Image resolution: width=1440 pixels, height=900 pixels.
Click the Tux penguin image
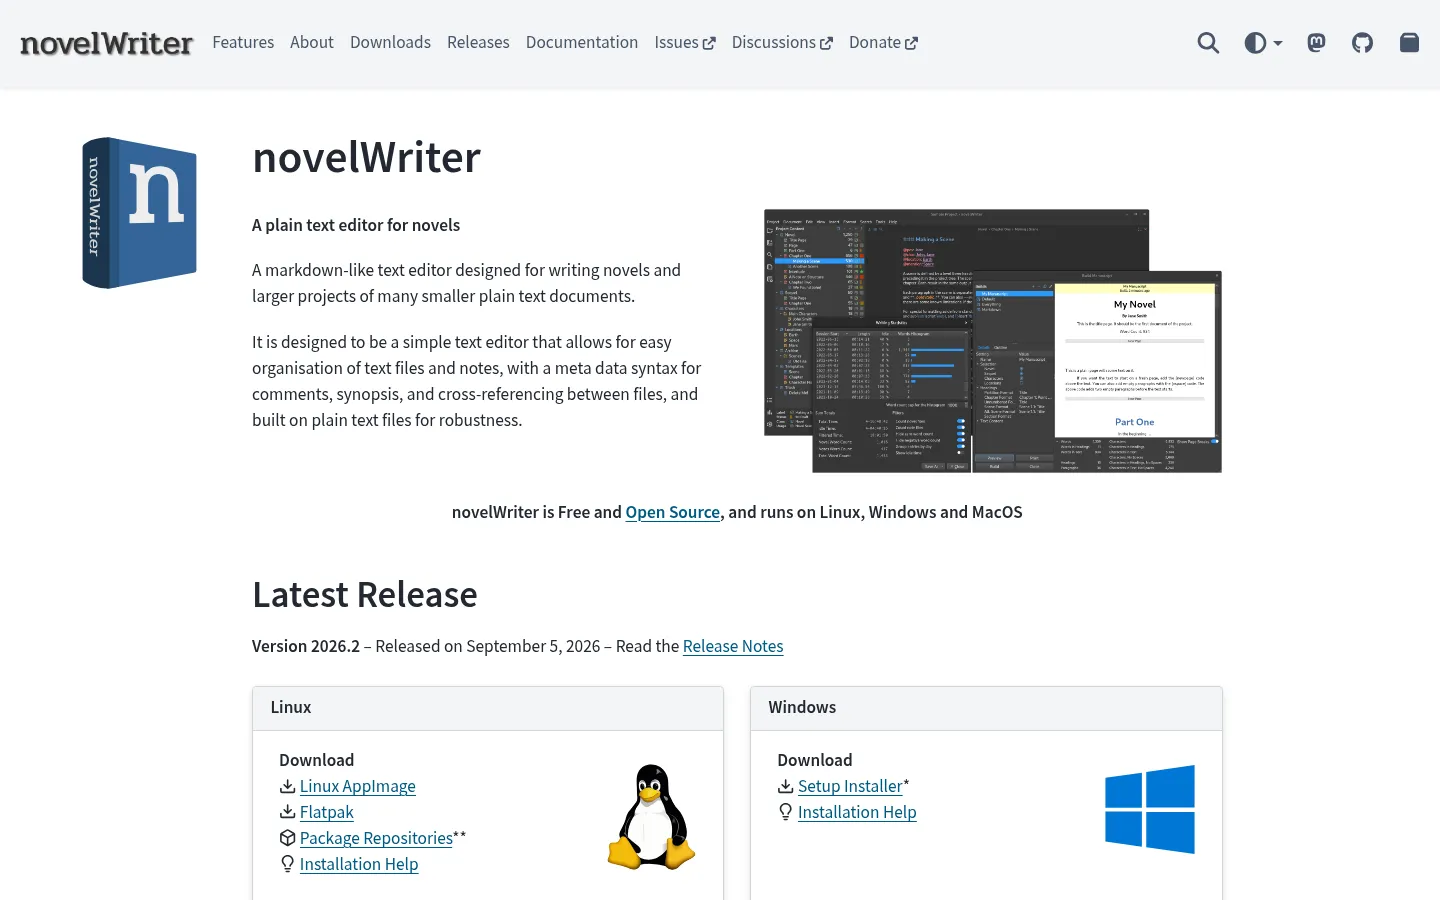[651, 817]
